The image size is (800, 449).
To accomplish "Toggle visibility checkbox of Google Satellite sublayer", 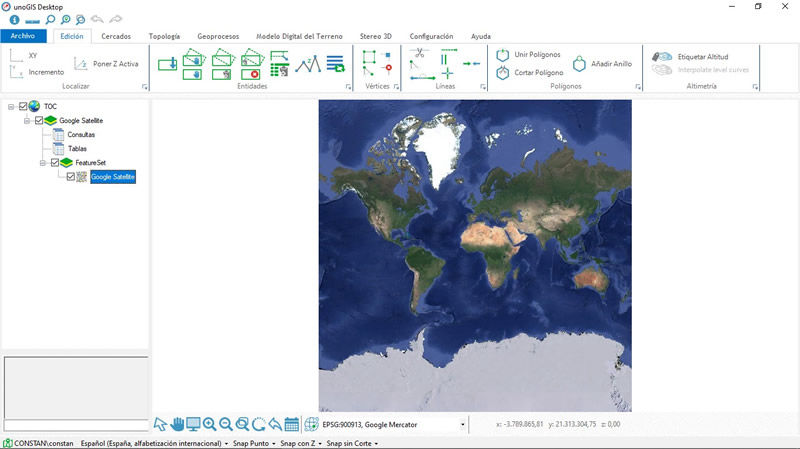I will pyautogui.click(x=70, y=176).
